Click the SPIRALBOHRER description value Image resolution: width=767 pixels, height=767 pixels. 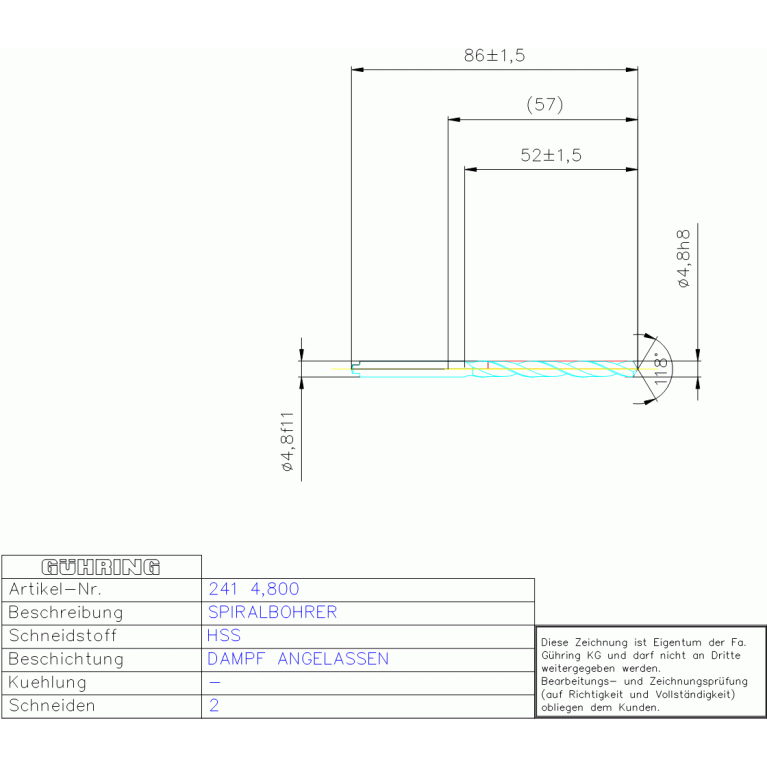[272, 612]
